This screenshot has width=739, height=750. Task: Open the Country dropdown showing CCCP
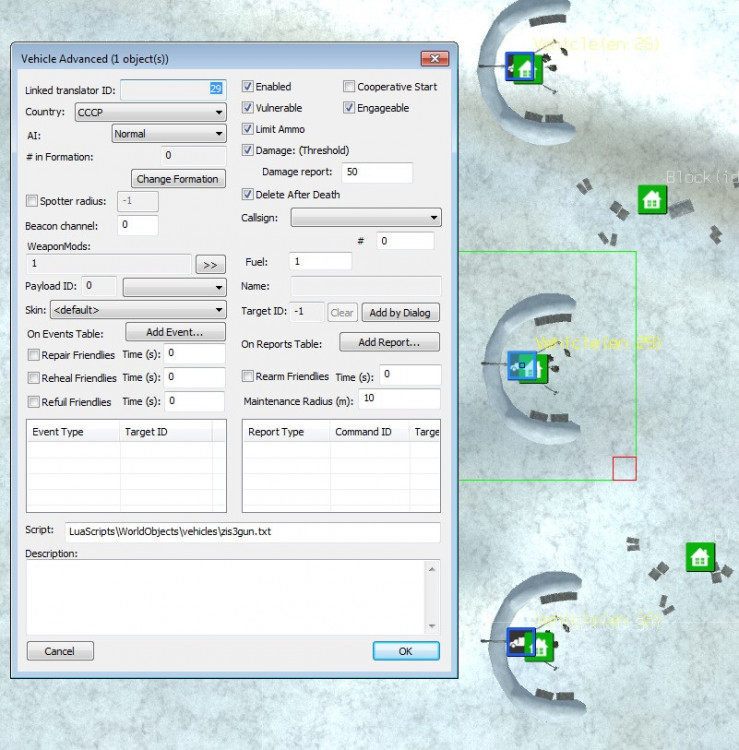[x=149, y=113]
